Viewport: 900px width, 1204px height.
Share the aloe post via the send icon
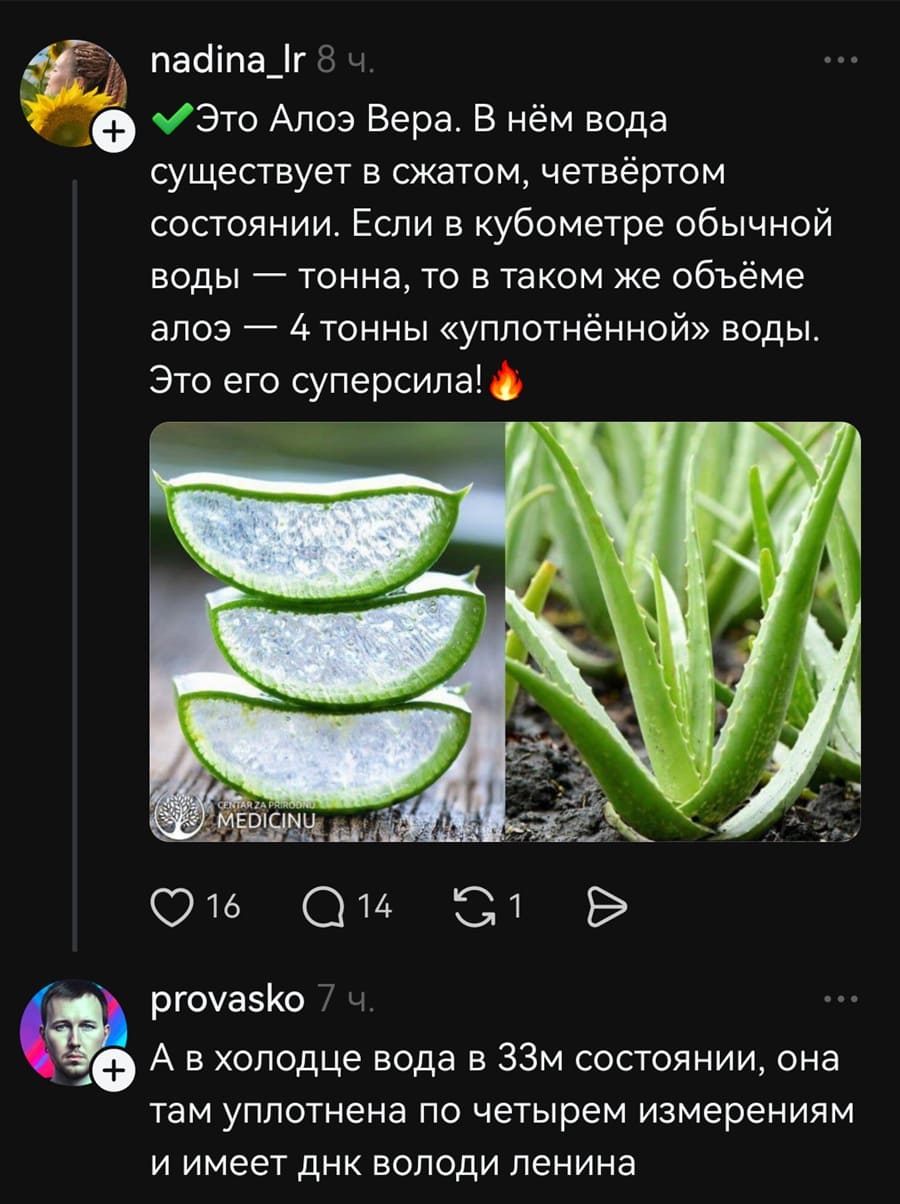coord(604,906)
